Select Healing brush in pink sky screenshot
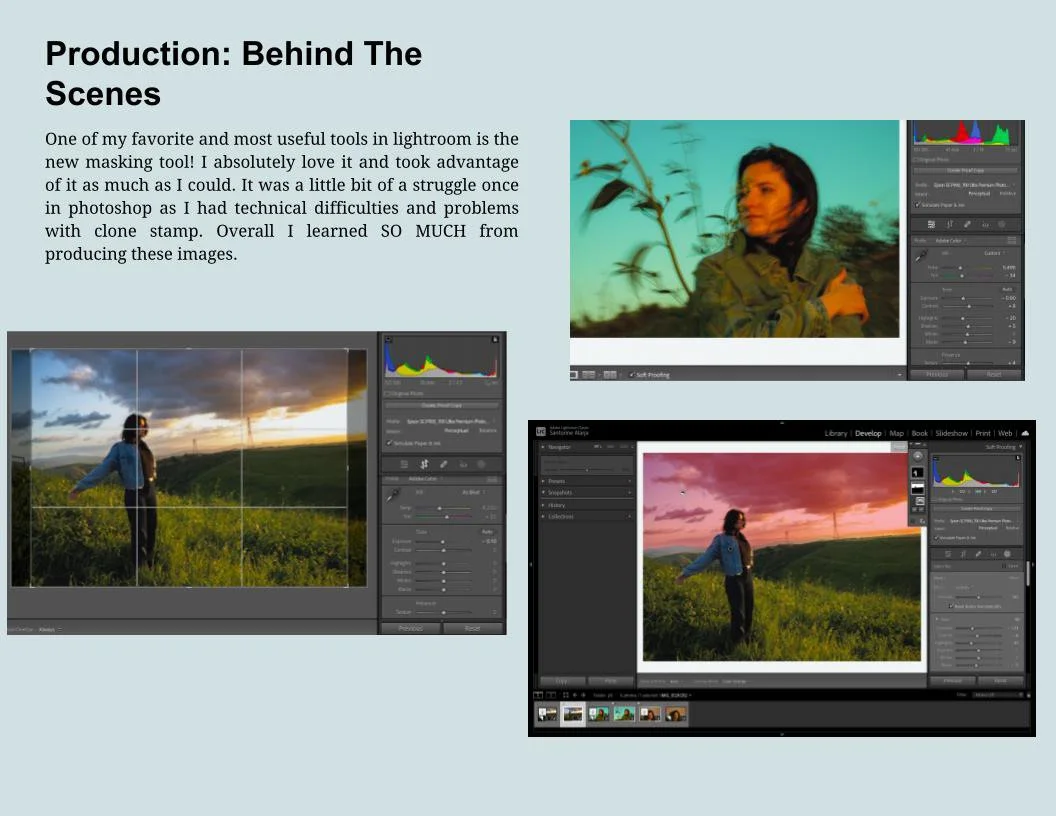1056x816 pixels. [x=979, y=554]
